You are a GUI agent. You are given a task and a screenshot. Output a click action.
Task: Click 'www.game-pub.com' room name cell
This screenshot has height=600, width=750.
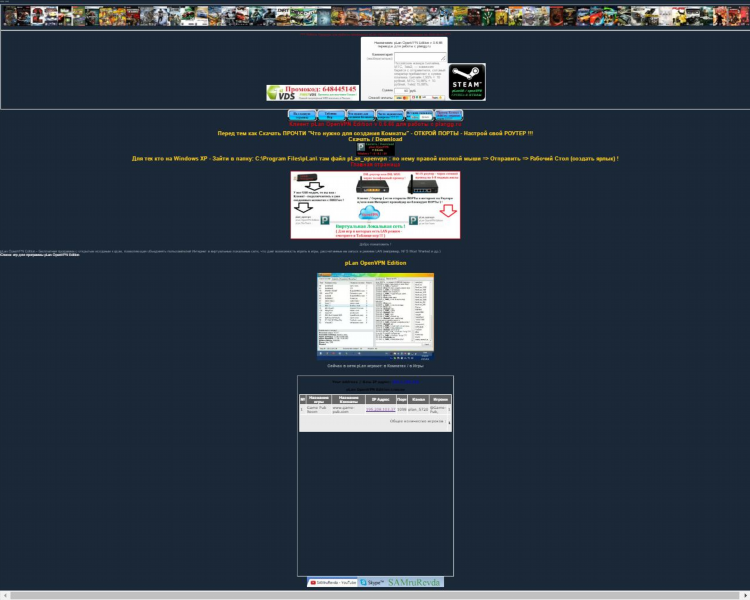[347, 410]
